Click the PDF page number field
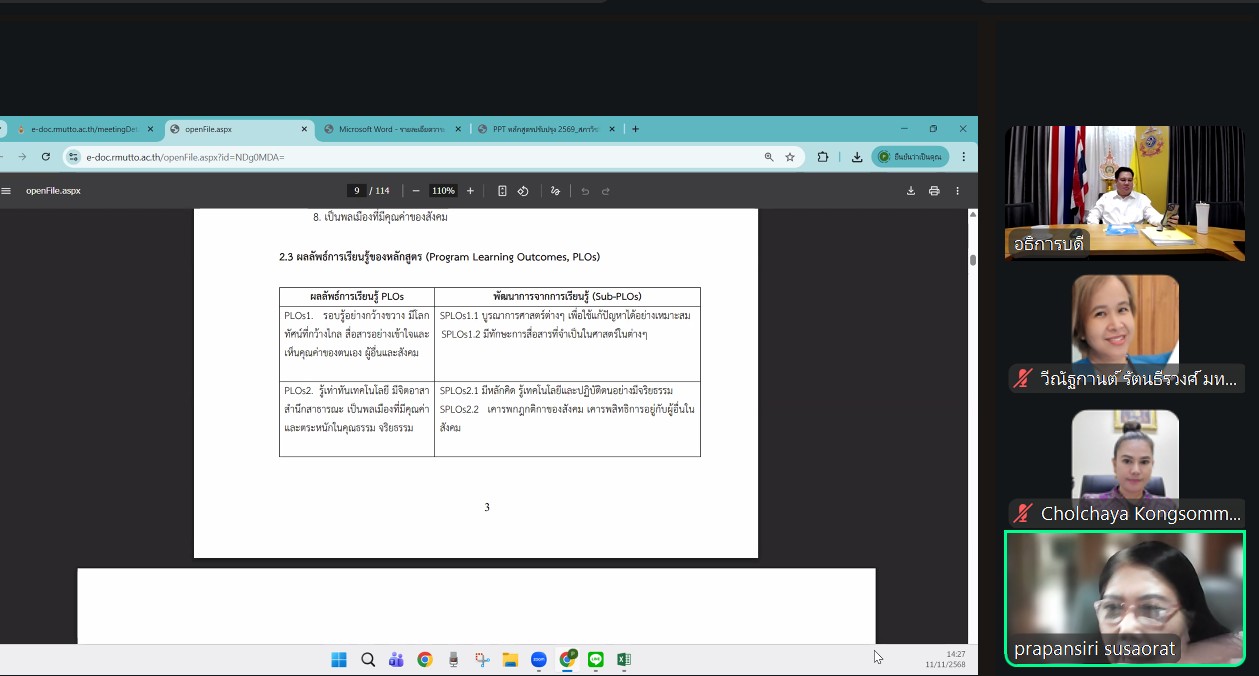1259x676 pixels. (356, 191)
